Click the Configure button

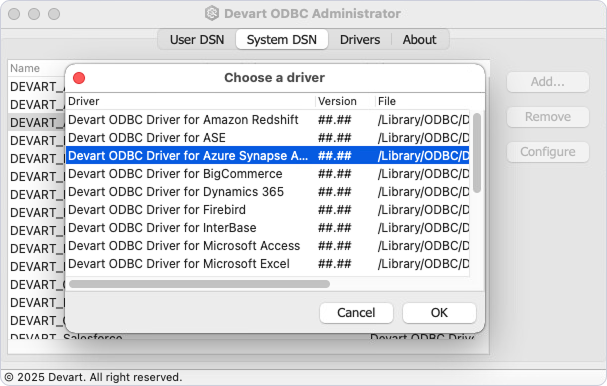pos(547,152)
